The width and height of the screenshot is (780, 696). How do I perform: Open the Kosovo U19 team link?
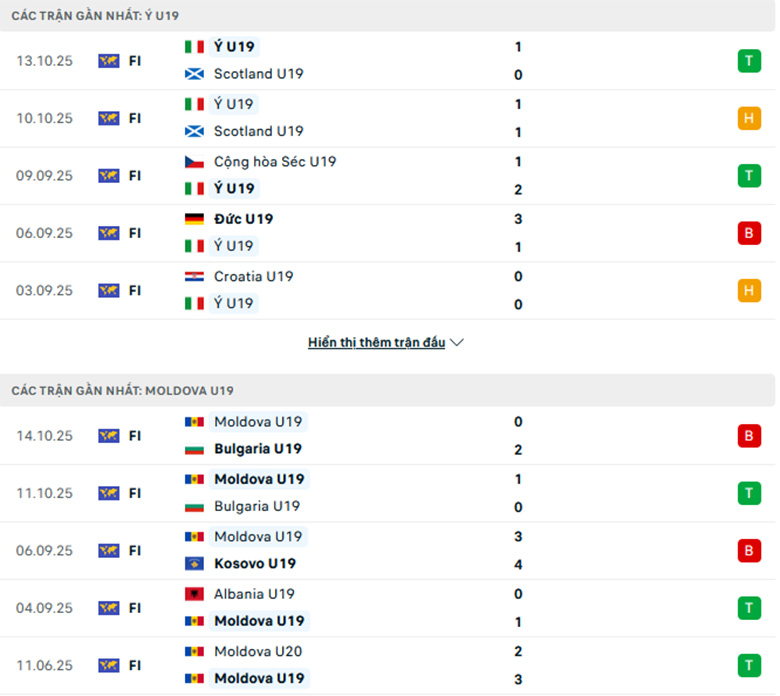(255, 563)
